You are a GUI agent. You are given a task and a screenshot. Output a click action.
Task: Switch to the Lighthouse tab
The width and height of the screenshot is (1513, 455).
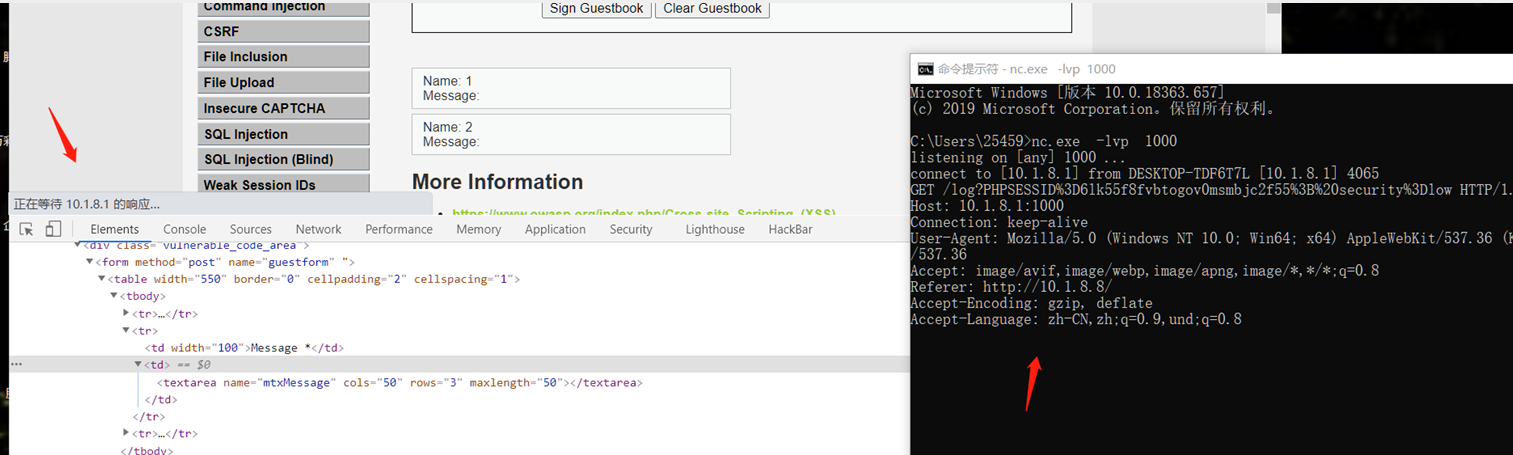(x=715, y=229)
